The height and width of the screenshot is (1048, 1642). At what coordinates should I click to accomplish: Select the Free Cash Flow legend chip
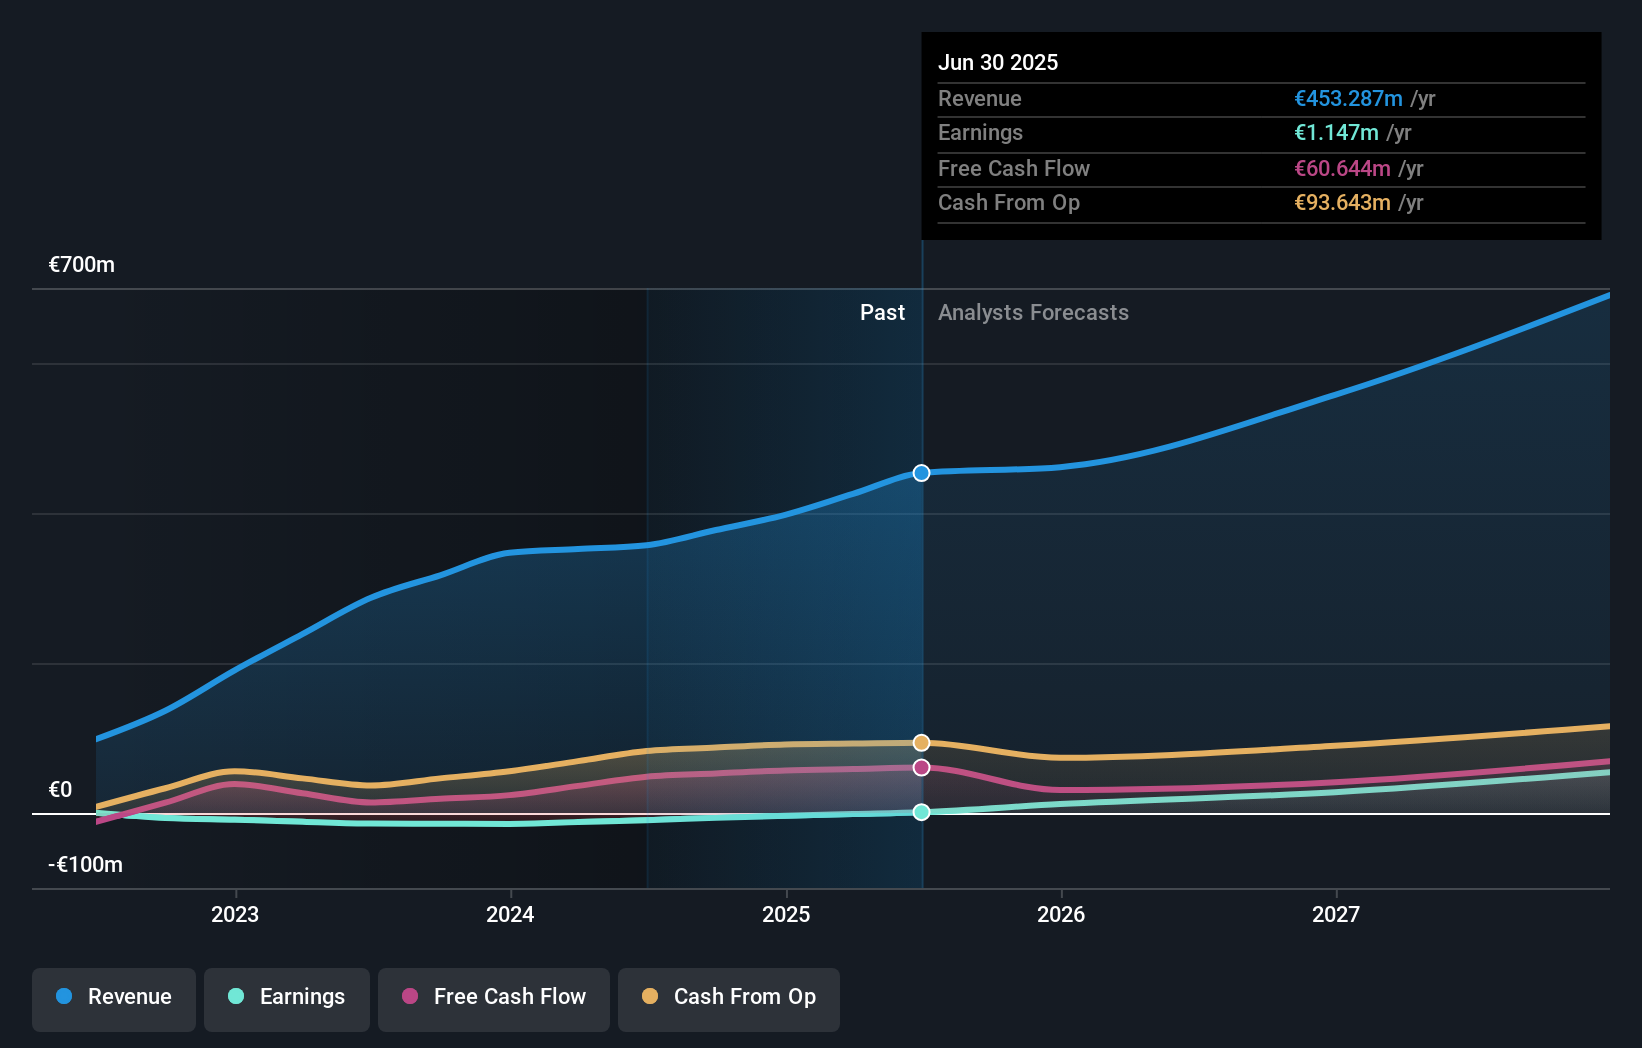pyautogui.click(x=493, y=999)
